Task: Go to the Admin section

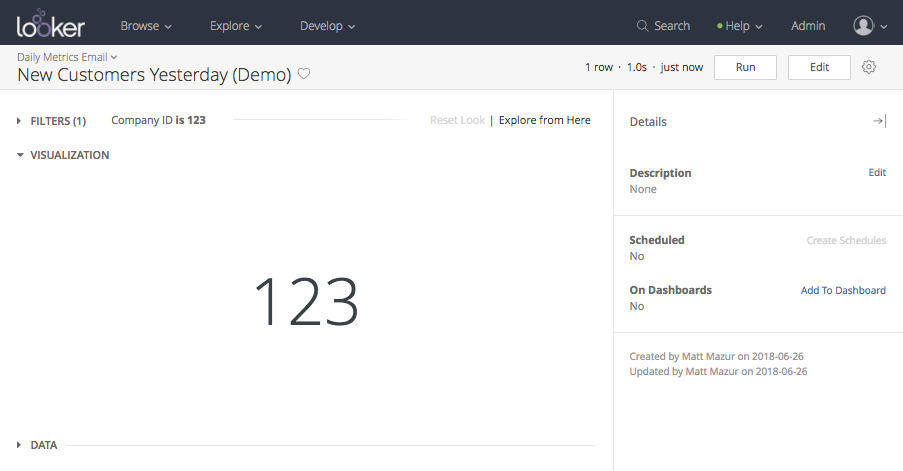Action: point(808,26)
